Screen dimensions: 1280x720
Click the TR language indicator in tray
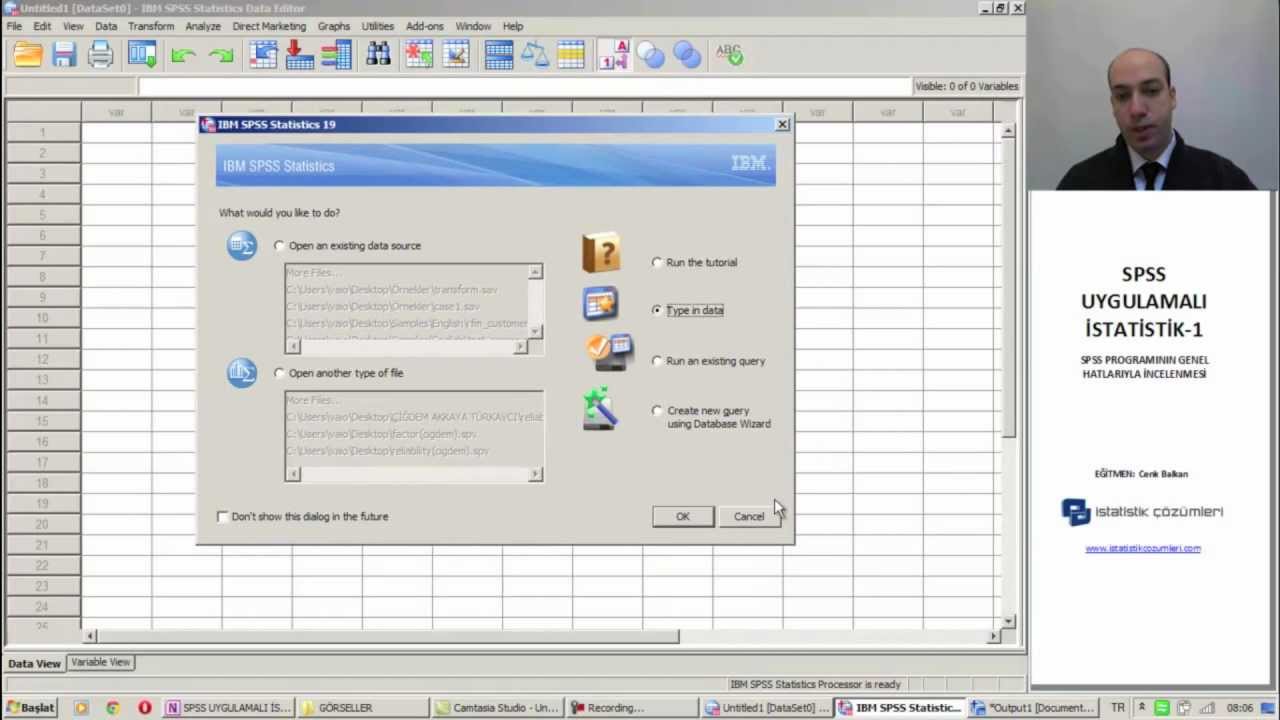pyautogui.click(x=1117, y=707)
